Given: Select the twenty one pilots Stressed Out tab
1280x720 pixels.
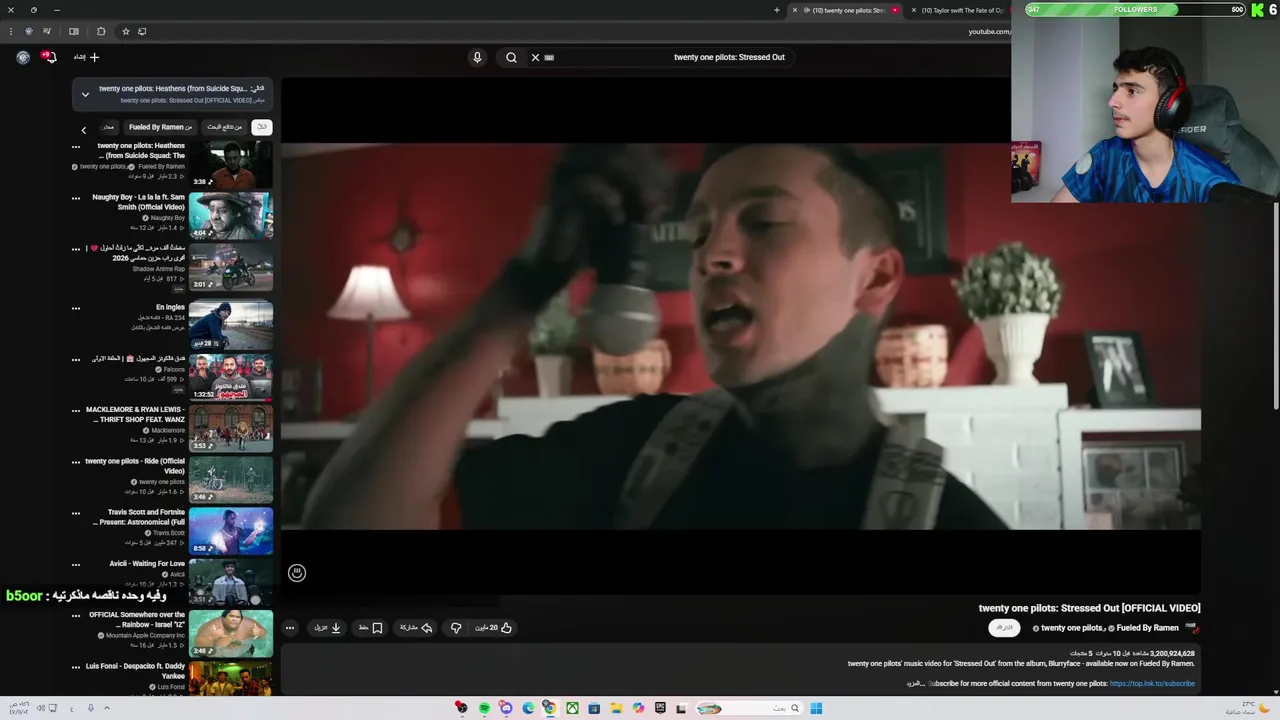Looking at the screenshot, I should point(846,10).
